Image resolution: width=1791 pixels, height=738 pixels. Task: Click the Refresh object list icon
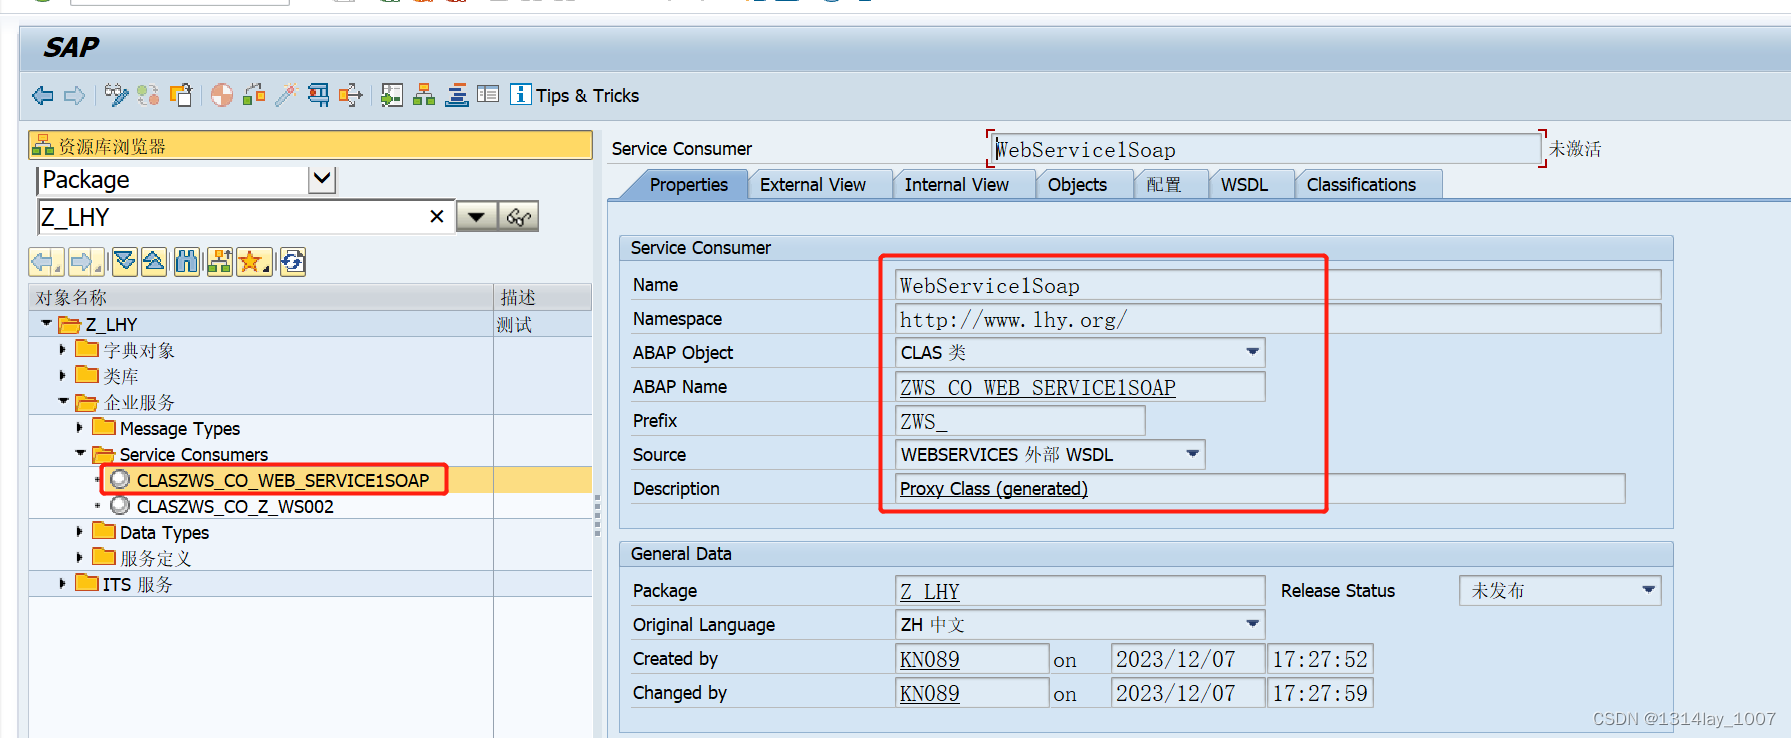tap(293, 262)
